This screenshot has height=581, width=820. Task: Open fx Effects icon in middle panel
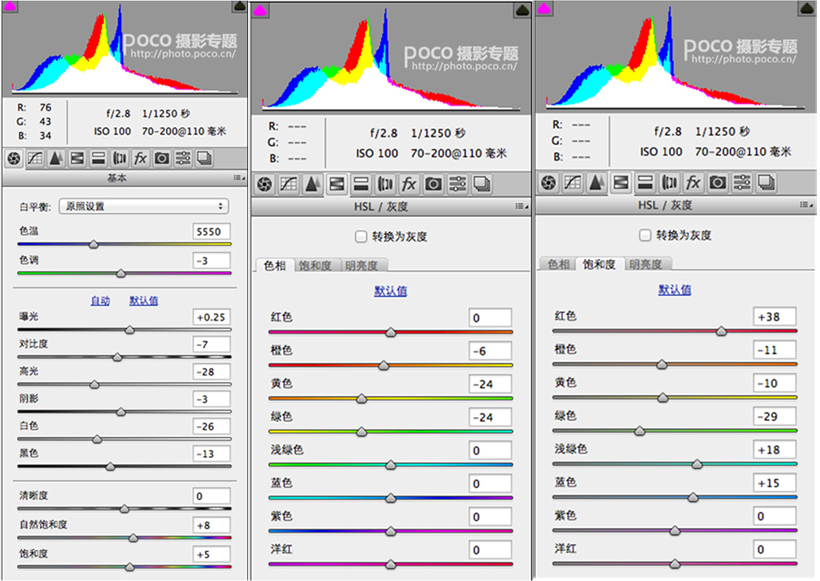tap(409, 184)
